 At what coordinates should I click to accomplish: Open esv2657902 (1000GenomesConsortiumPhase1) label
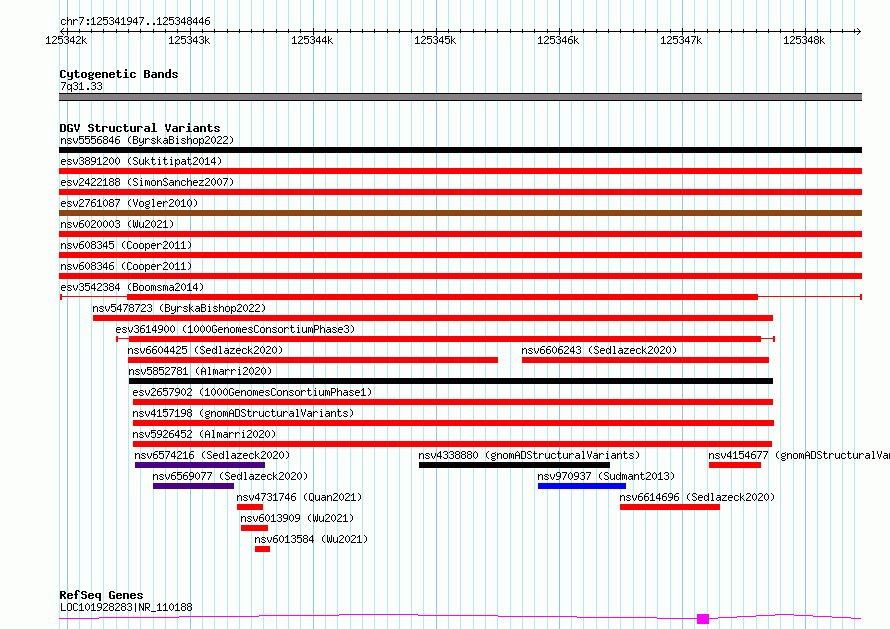tap(252, 392)
